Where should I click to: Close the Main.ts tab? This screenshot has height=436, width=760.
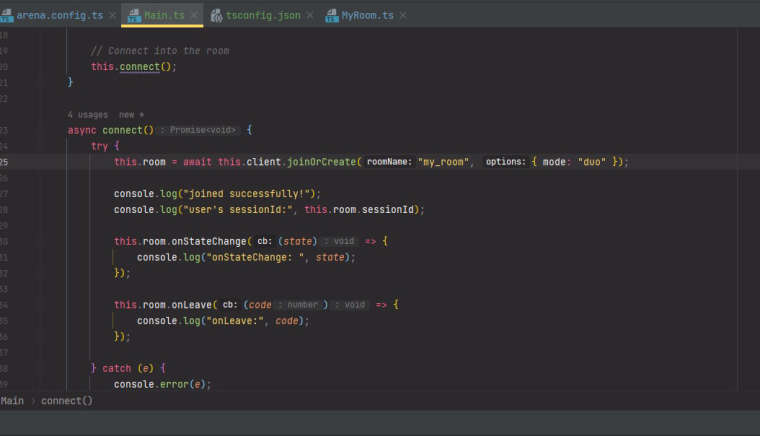(194, 16)
